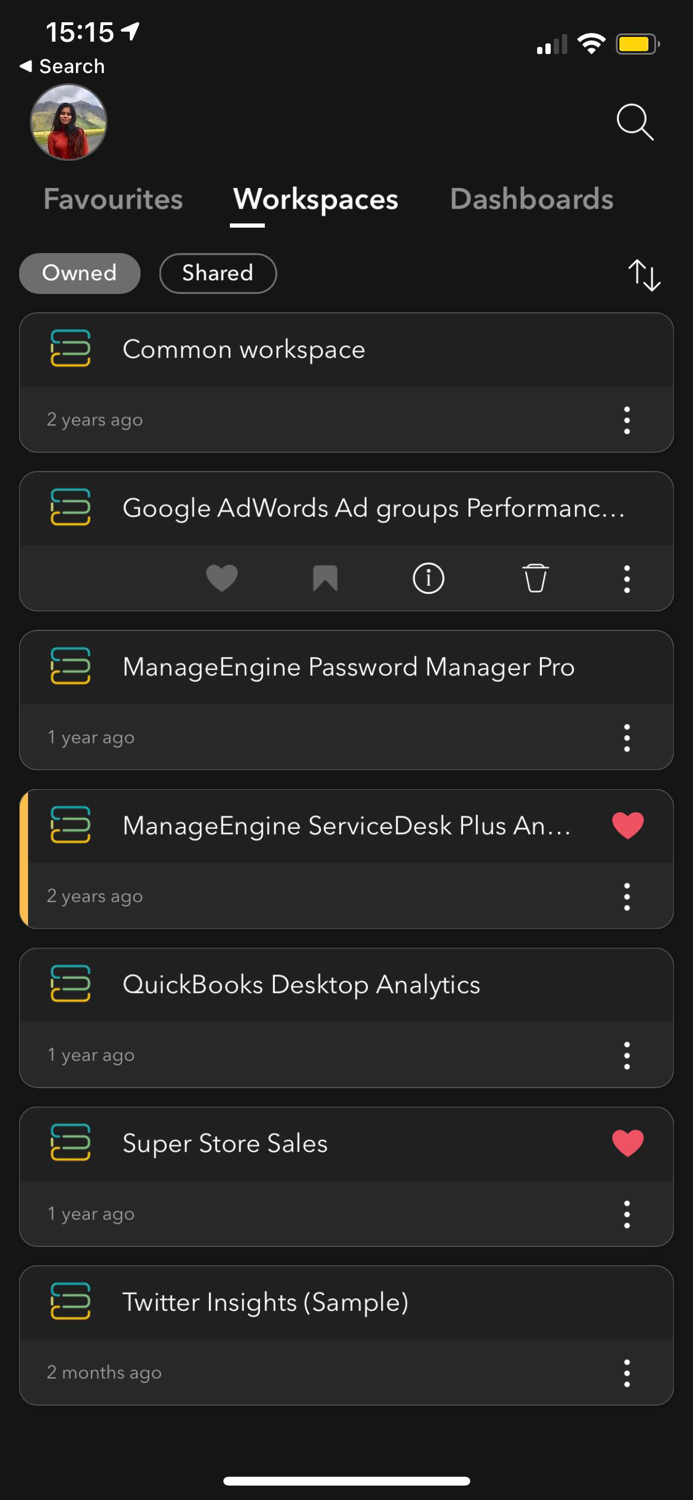Delete Google AdWords workspace via trash icon
The image size is (693, 1500).
pos(536,578)
